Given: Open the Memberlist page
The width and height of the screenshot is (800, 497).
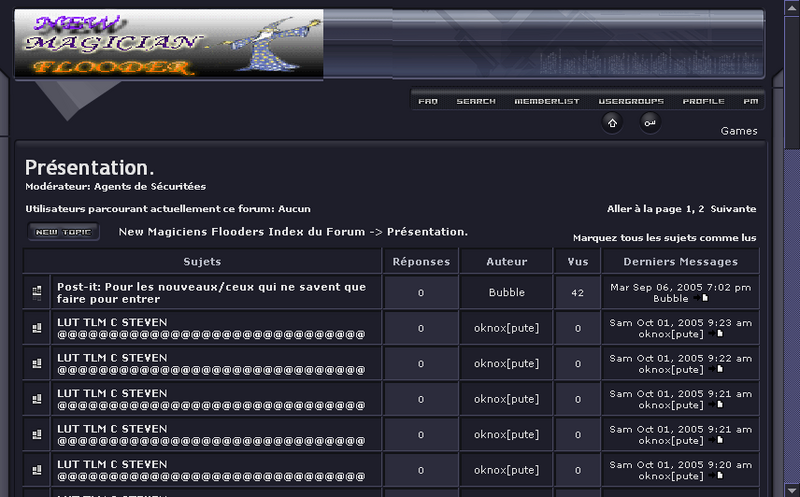Looking at the screenshot, I should 547,101.
